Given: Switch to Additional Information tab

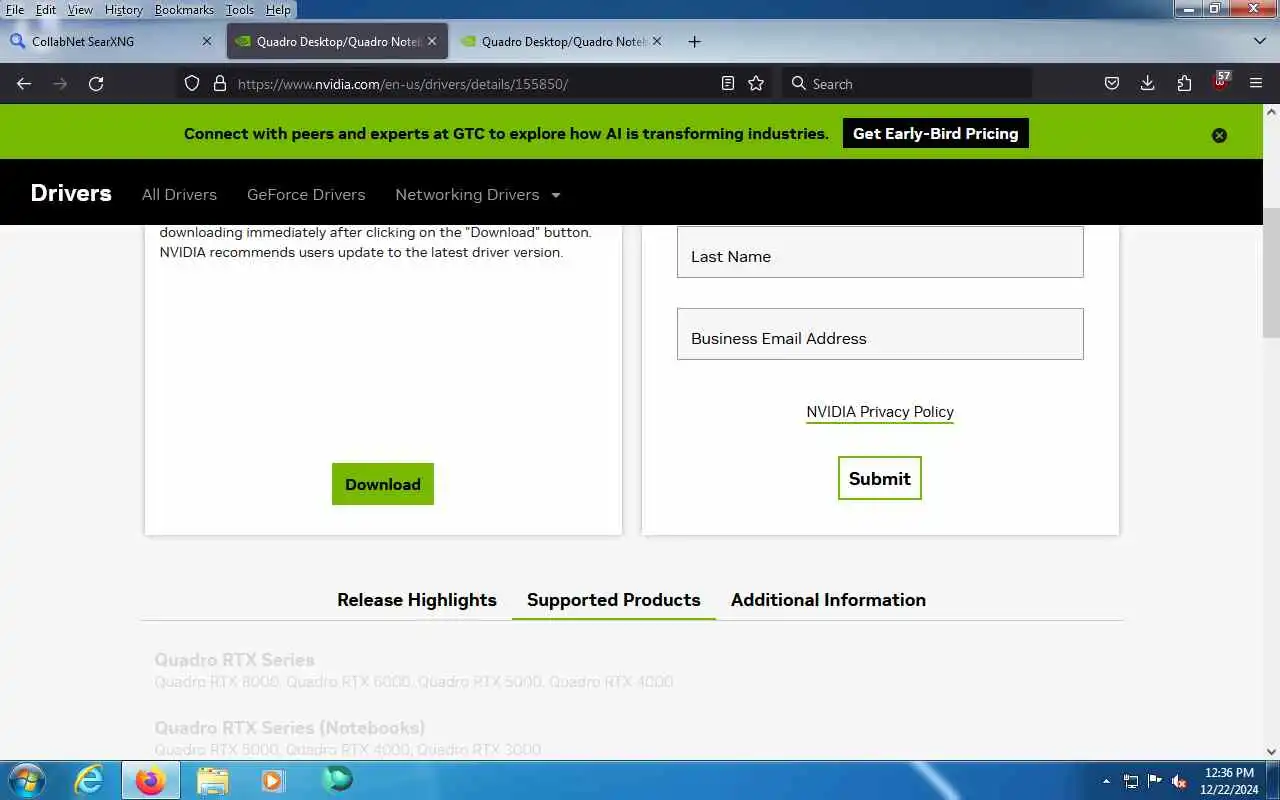Looking at the screenshot, I should pos(828,600).
